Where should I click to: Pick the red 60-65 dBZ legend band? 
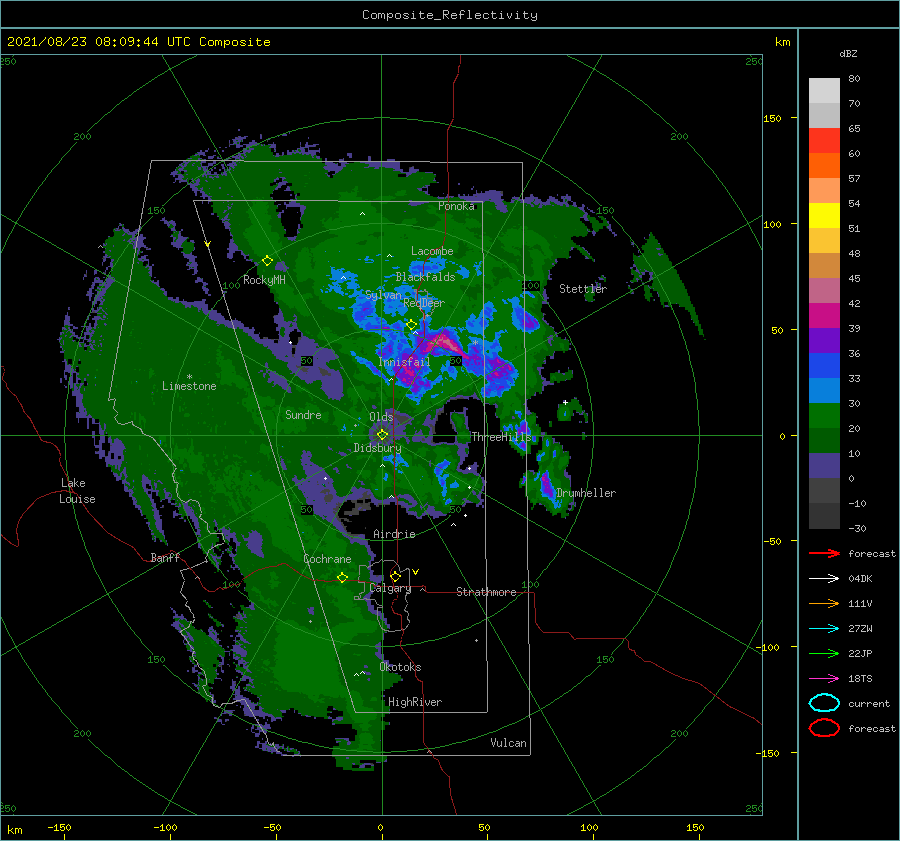824,141
